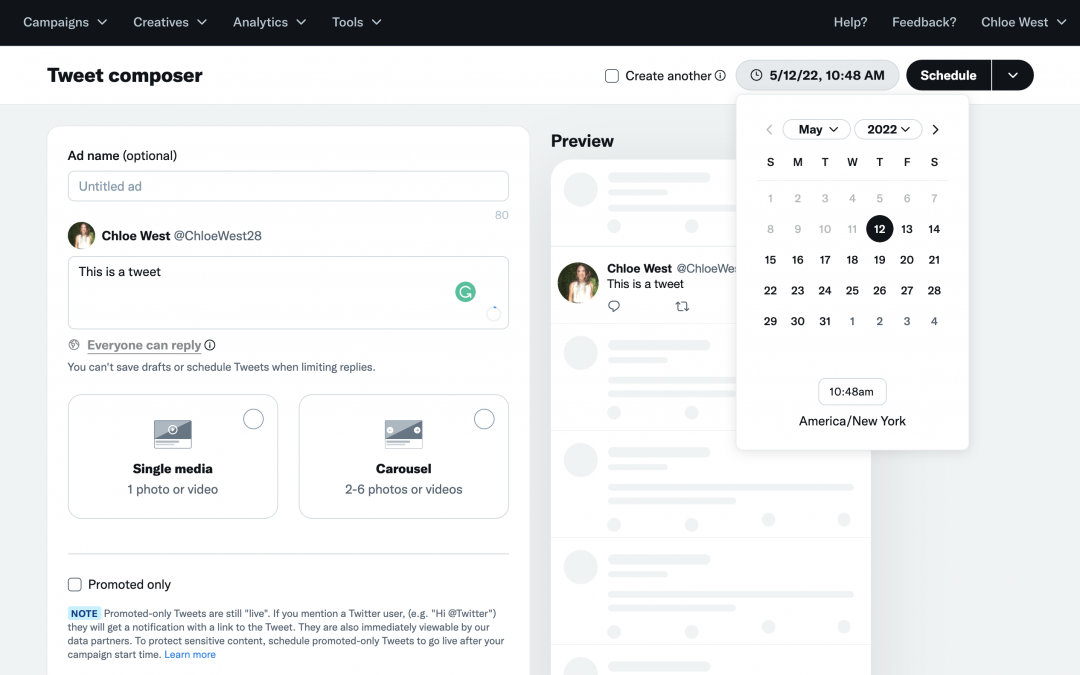This screenshot has height=675, width=1080.
Task: Expand arrow next to Schedule button
Action: click(1012, 75)
